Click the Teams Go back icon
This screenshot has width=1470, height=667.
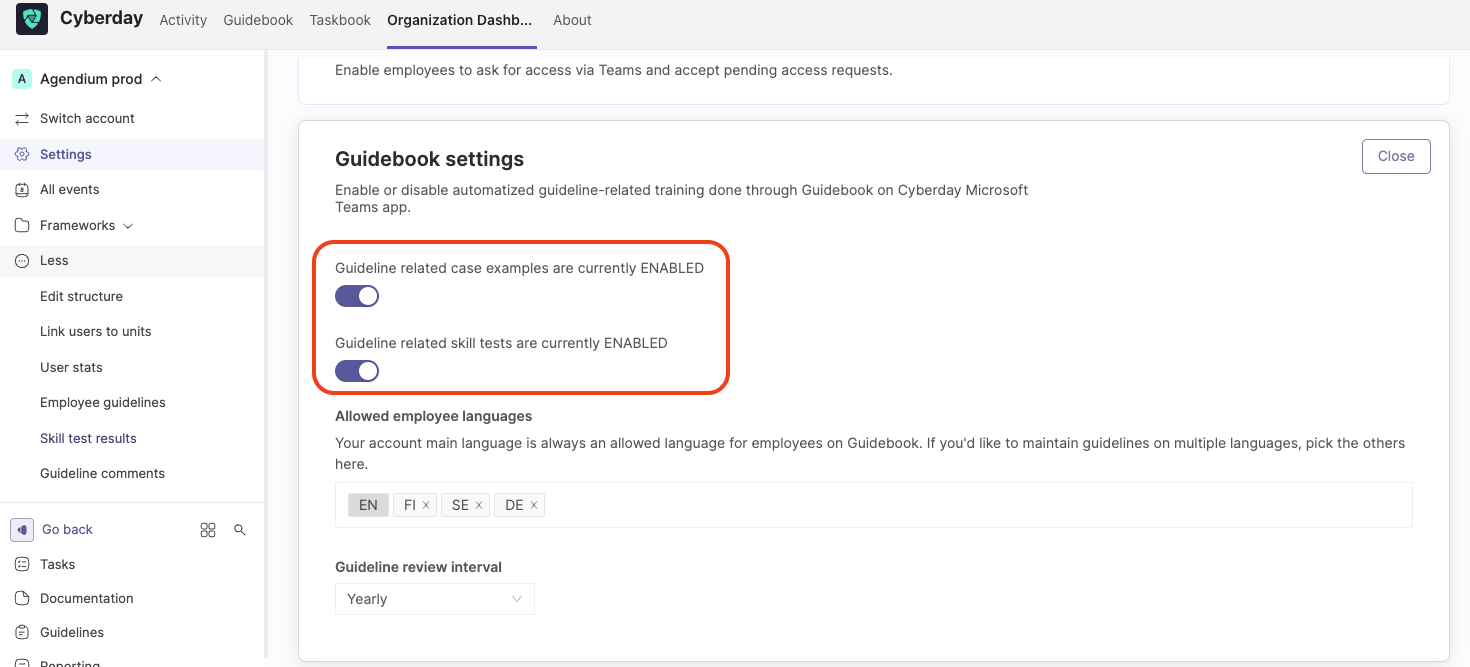22,529
